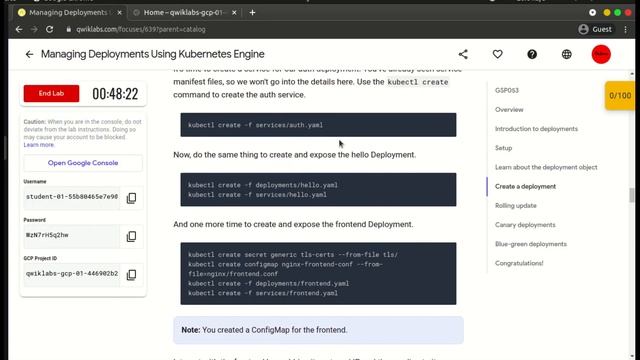Click the page vertical scrollbar thumb
The width and height of the screenshot is (640, 360).
[x=632, y=195]
